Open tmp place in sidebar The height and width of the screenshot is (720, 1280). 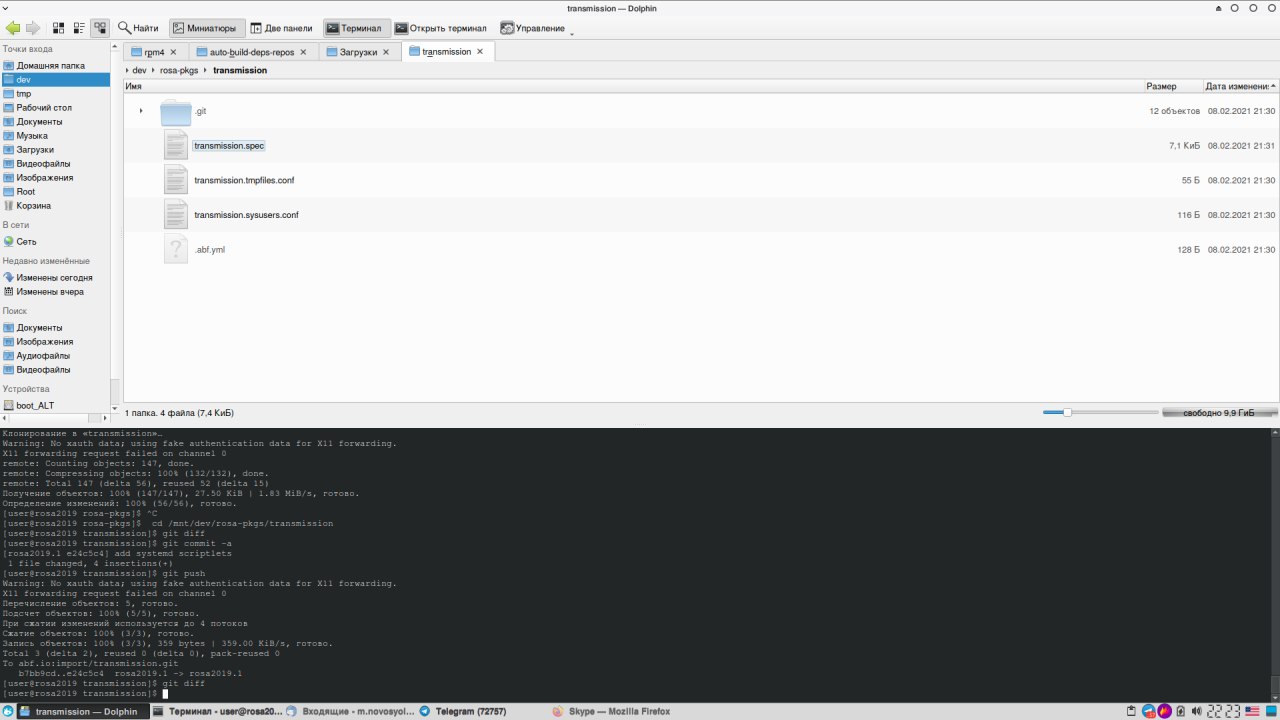pyautogui.click(x=55, y=93)
